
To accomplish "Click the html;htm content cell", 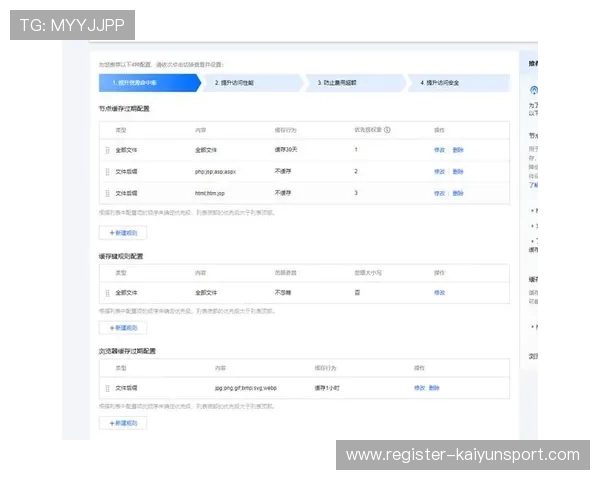I will [x=210, y=193].
